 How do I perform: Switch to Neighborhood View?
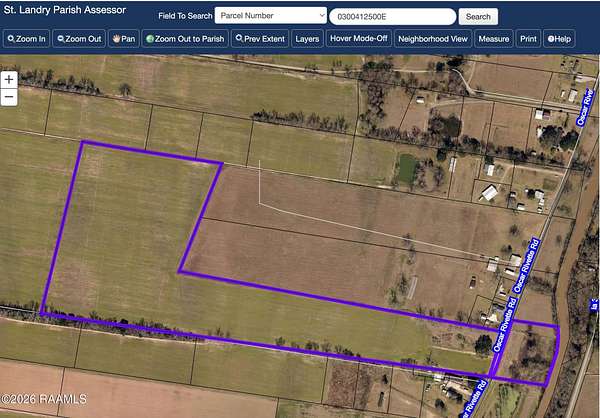(x=433, y=39)
